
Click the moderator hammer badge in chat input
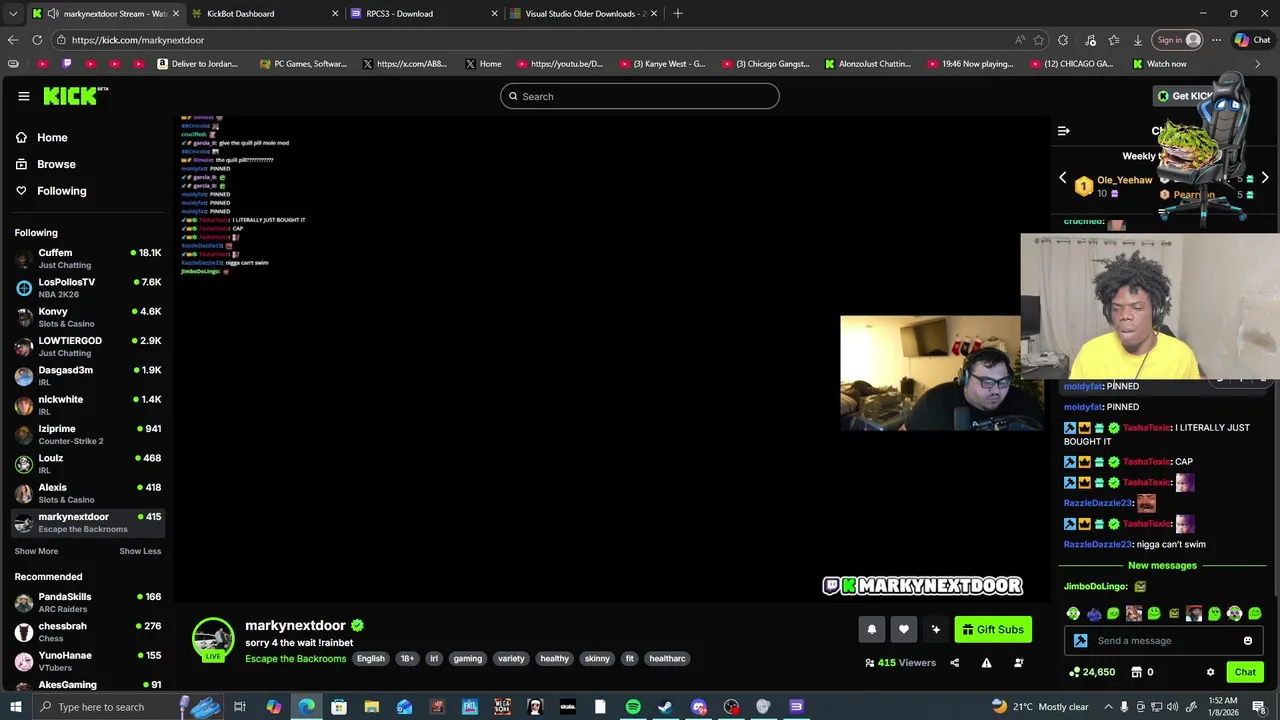coord(1080,641)
